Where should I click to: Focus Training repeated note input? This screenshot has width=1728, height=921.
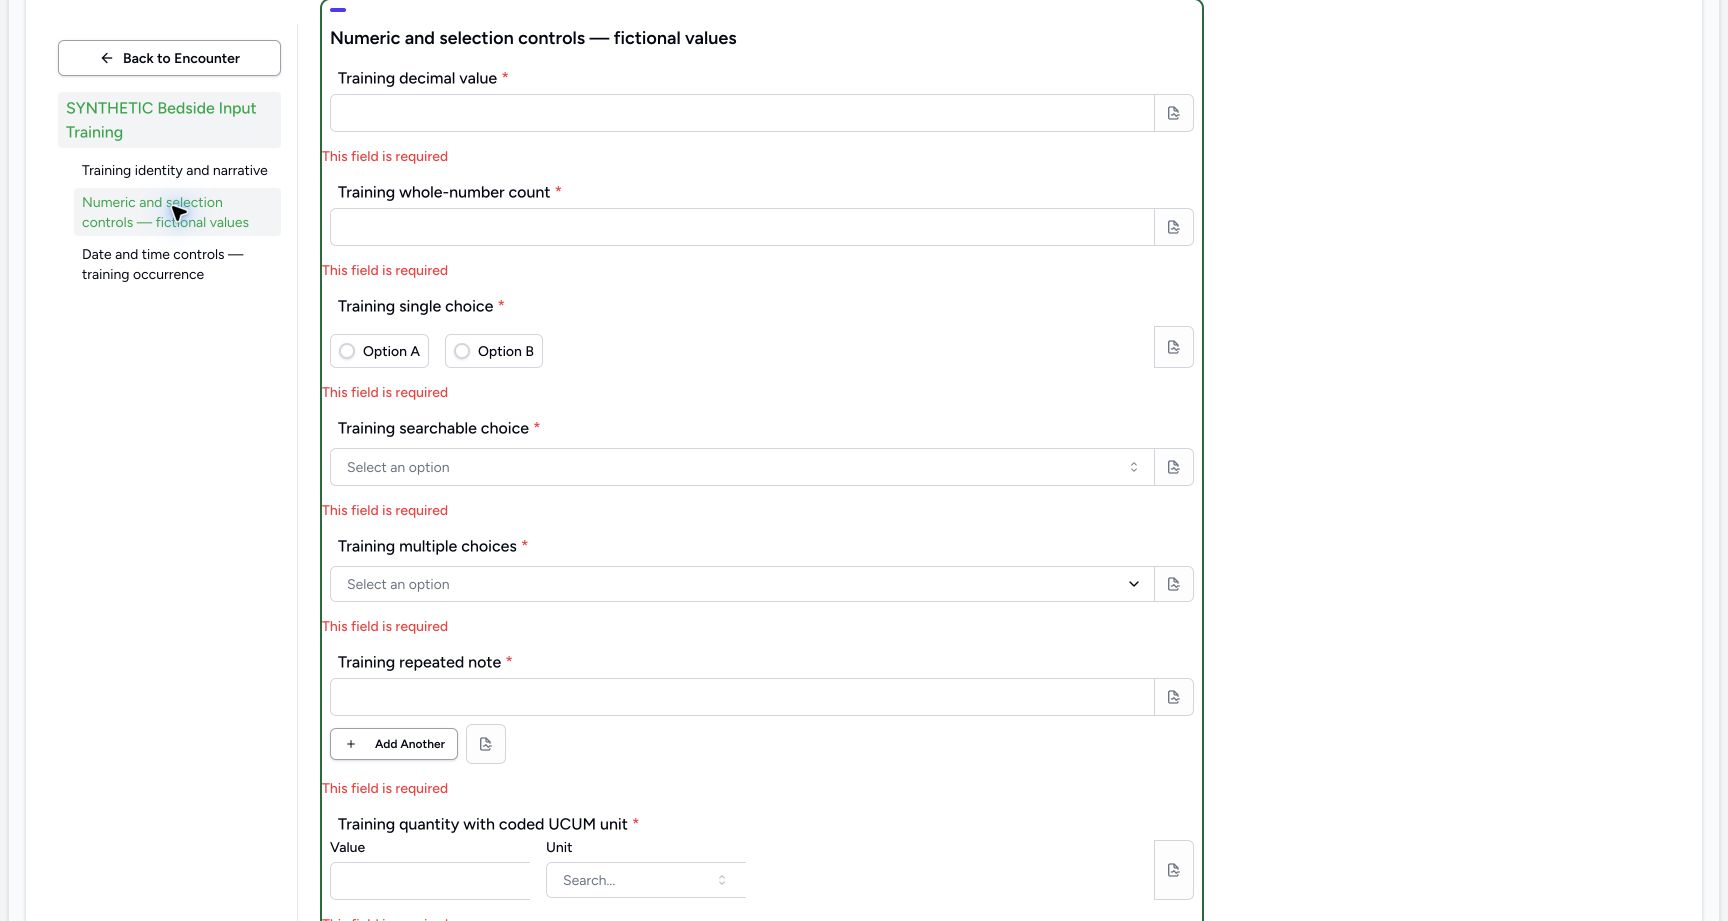[742, 697]
